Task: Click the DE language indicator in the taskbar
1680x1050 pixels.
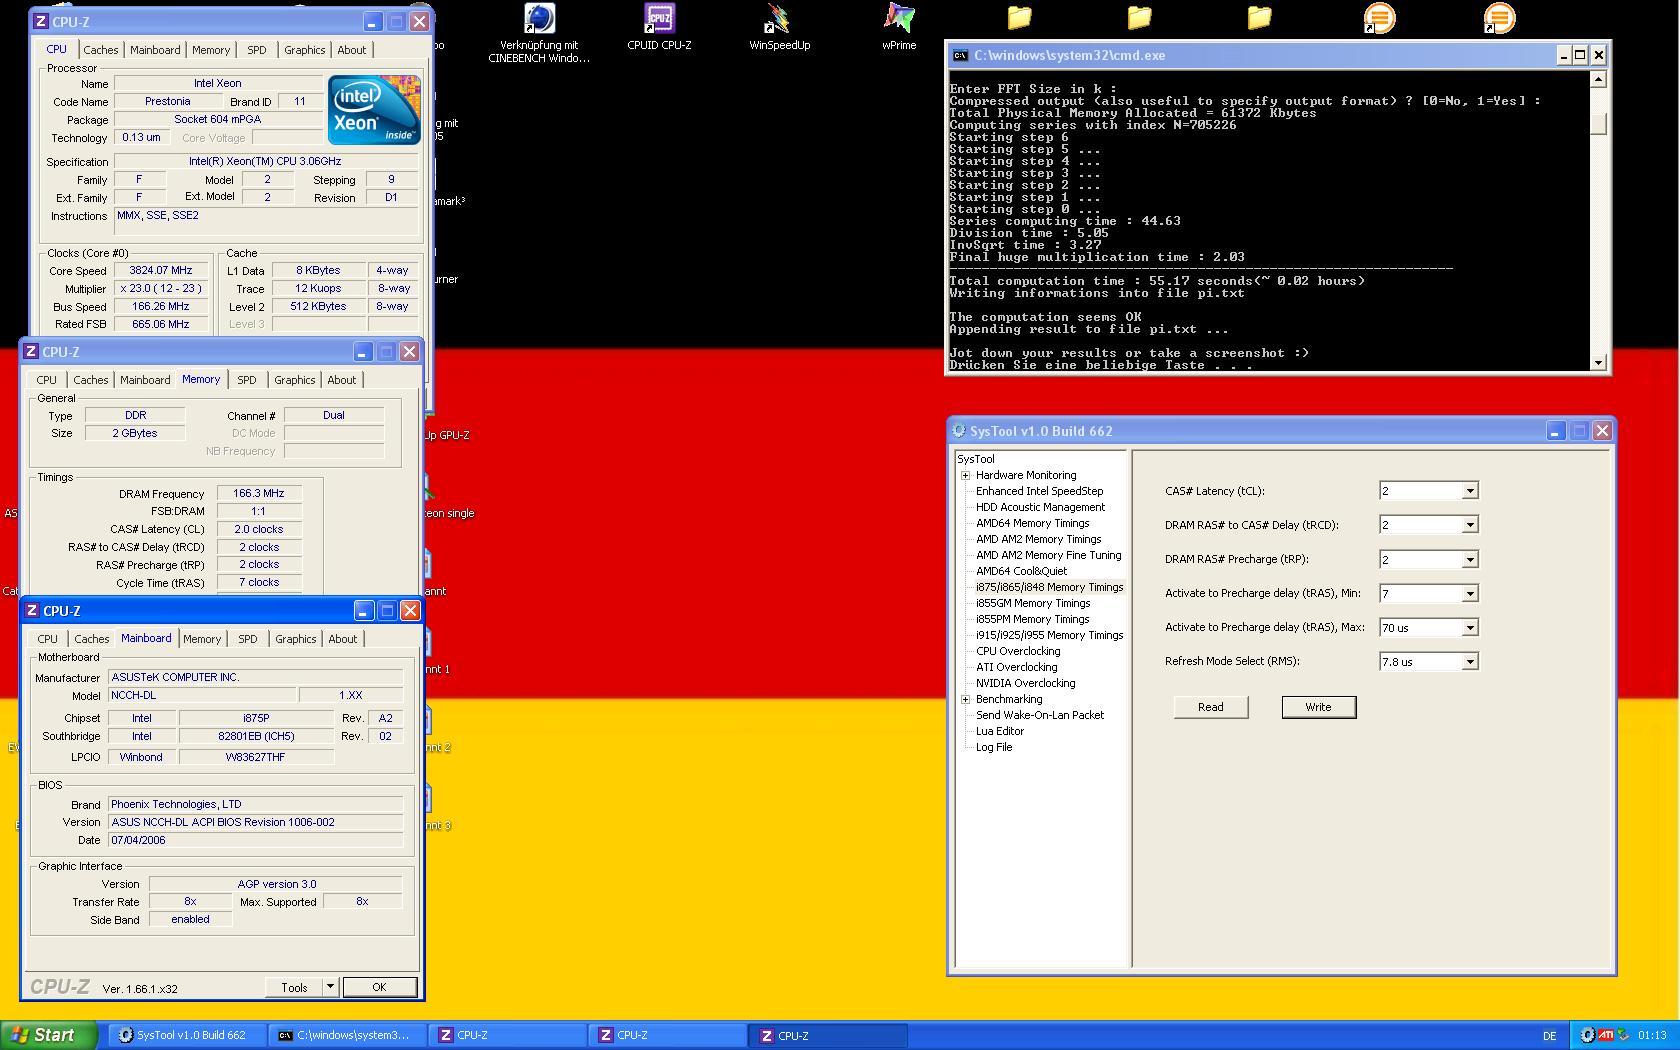Action: [x=1550, y=1036]
